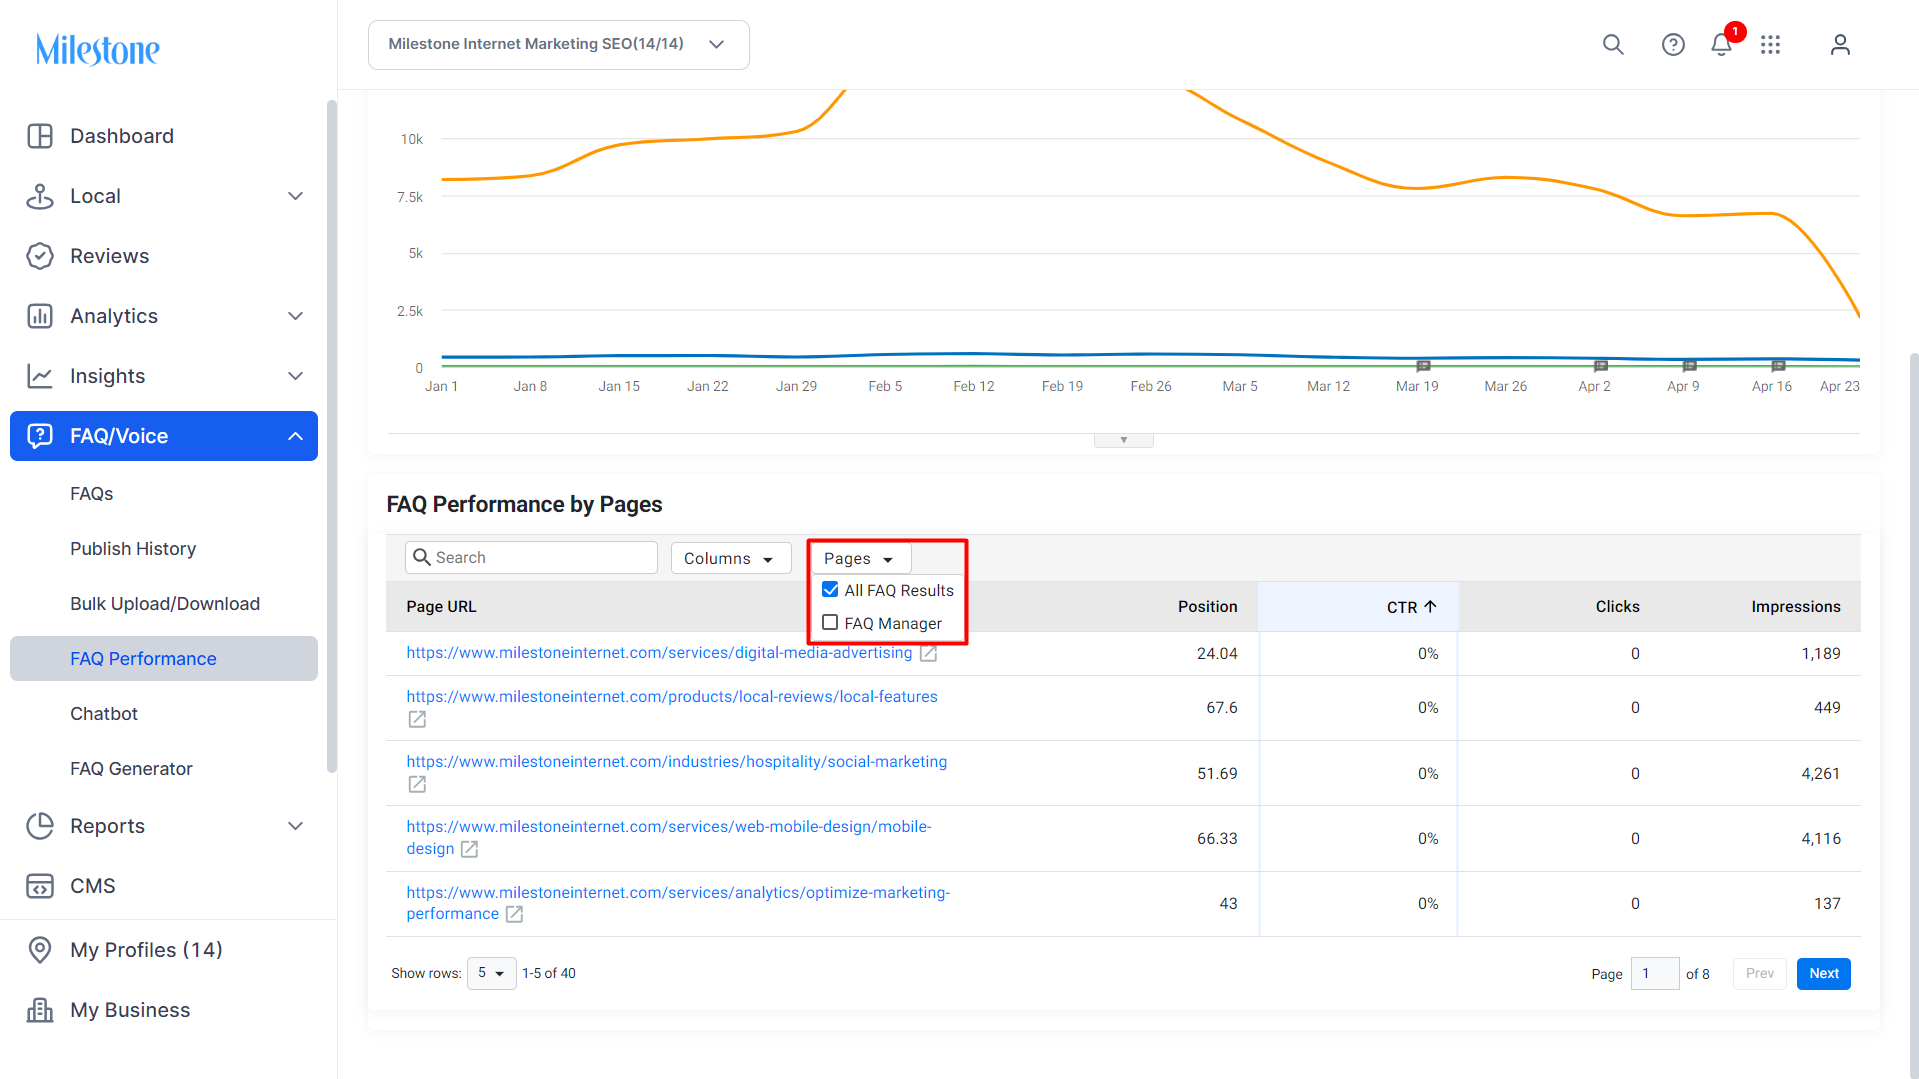Viewport: 1919px width, 1079px height.
Task: Click the Insights sidebar icon
Action: click(x=40, y=376)
